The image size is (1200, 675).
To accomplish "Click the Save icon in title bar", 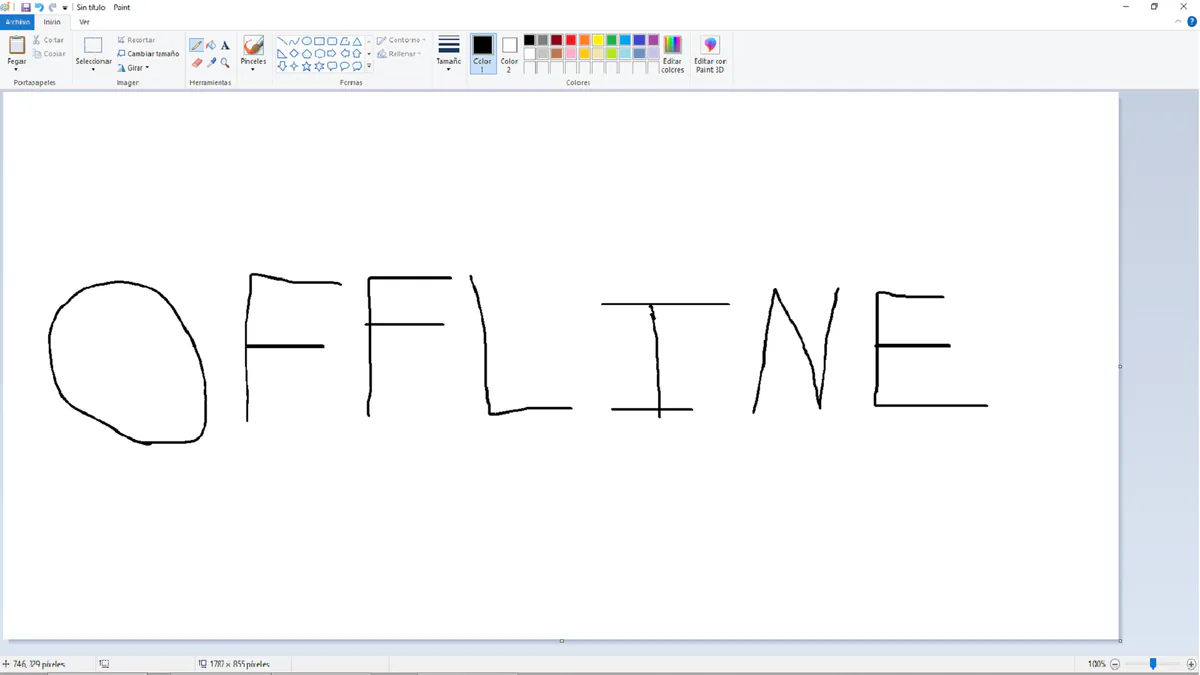I will coord(25,7).
